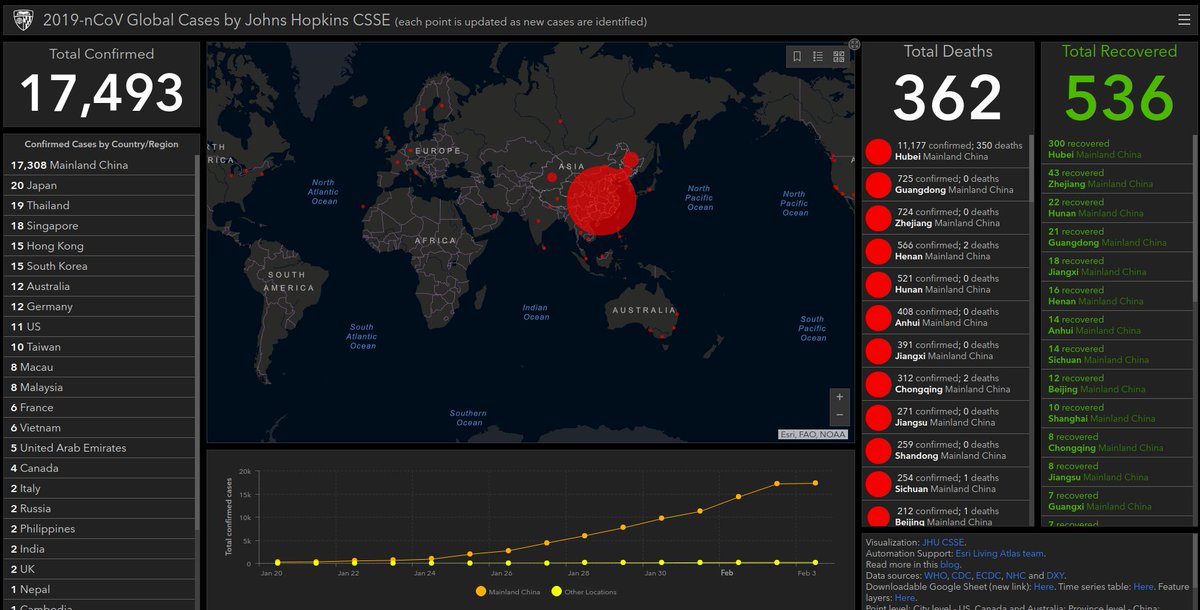Select 8 Macau in country list
Screen dimensions: 1200x610
tap(100, 367)
